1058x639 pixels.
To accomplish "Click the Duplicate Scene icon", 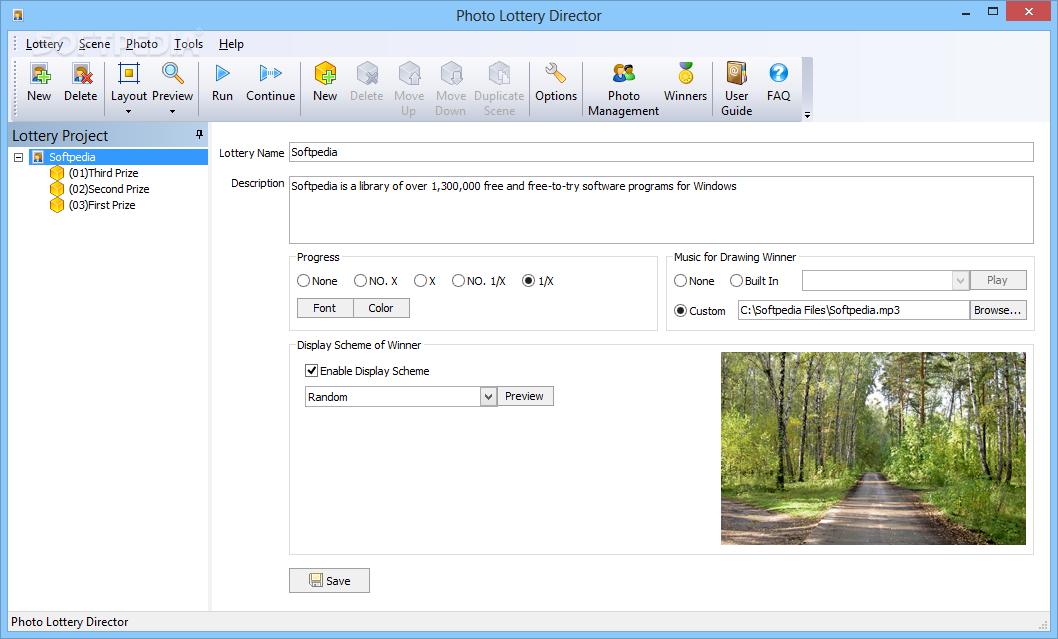I will pos(499,74).
